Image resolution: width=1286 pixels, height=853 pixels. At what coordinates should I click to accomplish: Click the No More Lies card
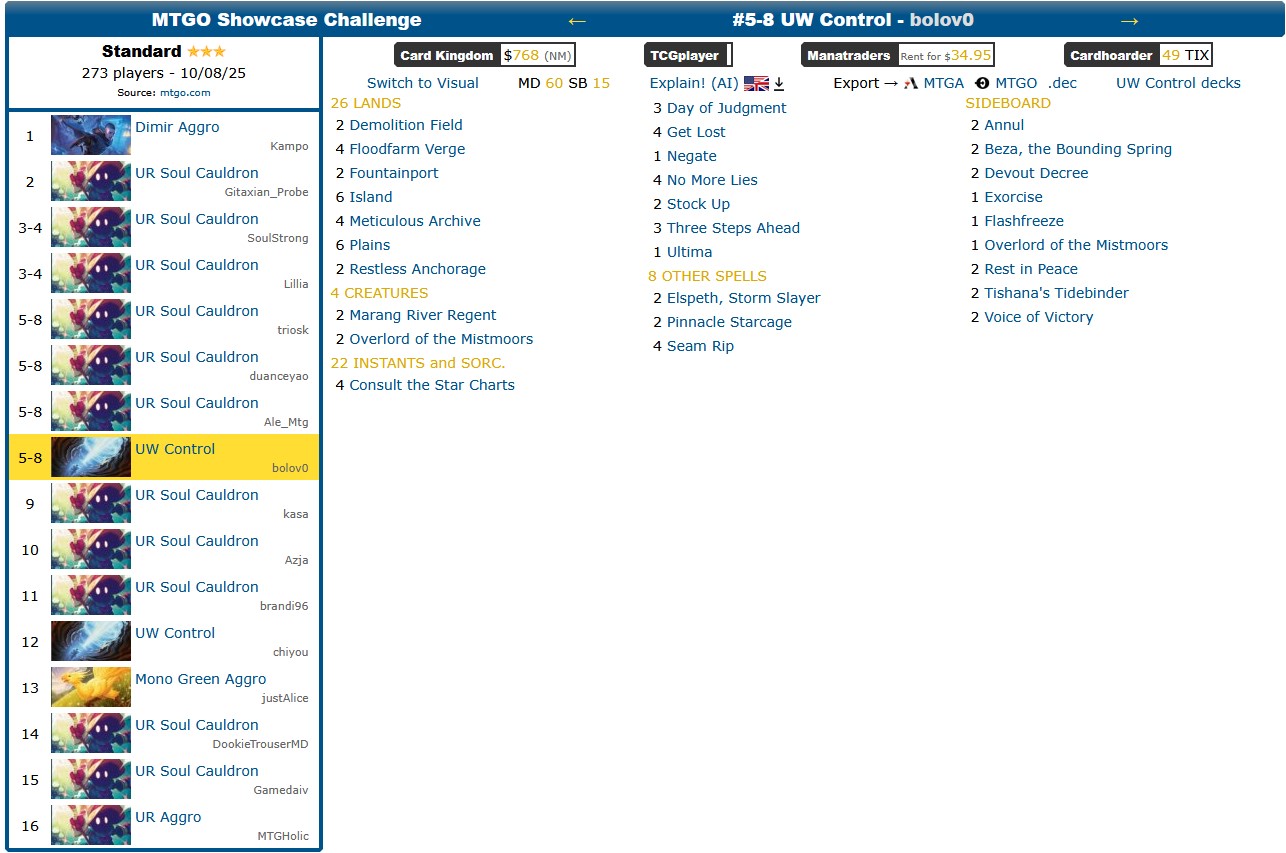click(x=712, y=180)
